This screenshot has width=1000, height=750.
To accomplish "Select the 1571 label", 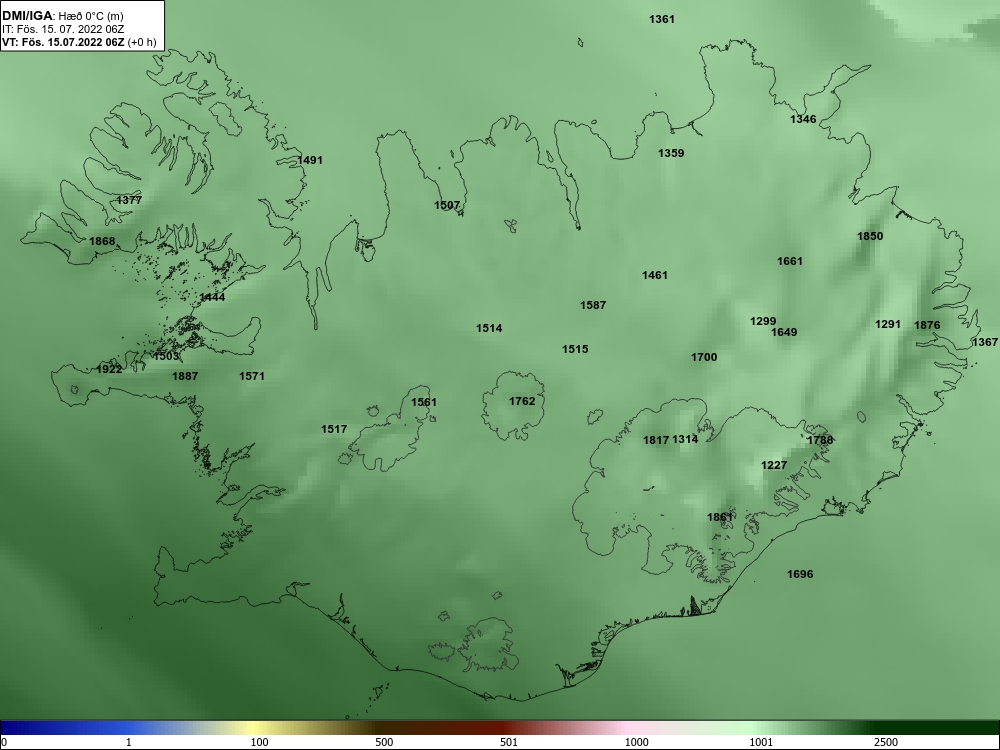I will coord(252,376).
